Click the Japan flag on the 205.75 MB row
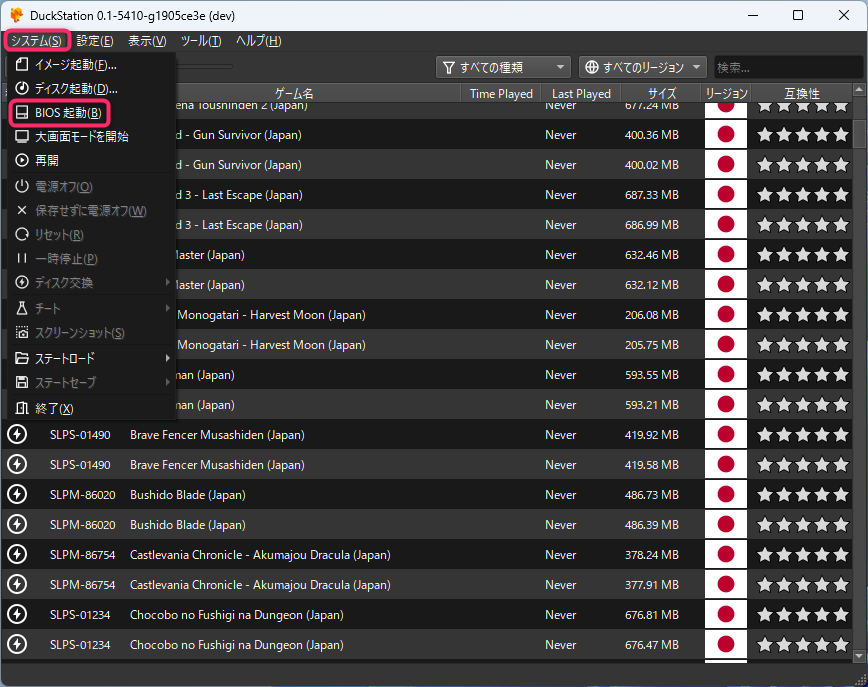The image size is (868, 687). pos(726,344)
